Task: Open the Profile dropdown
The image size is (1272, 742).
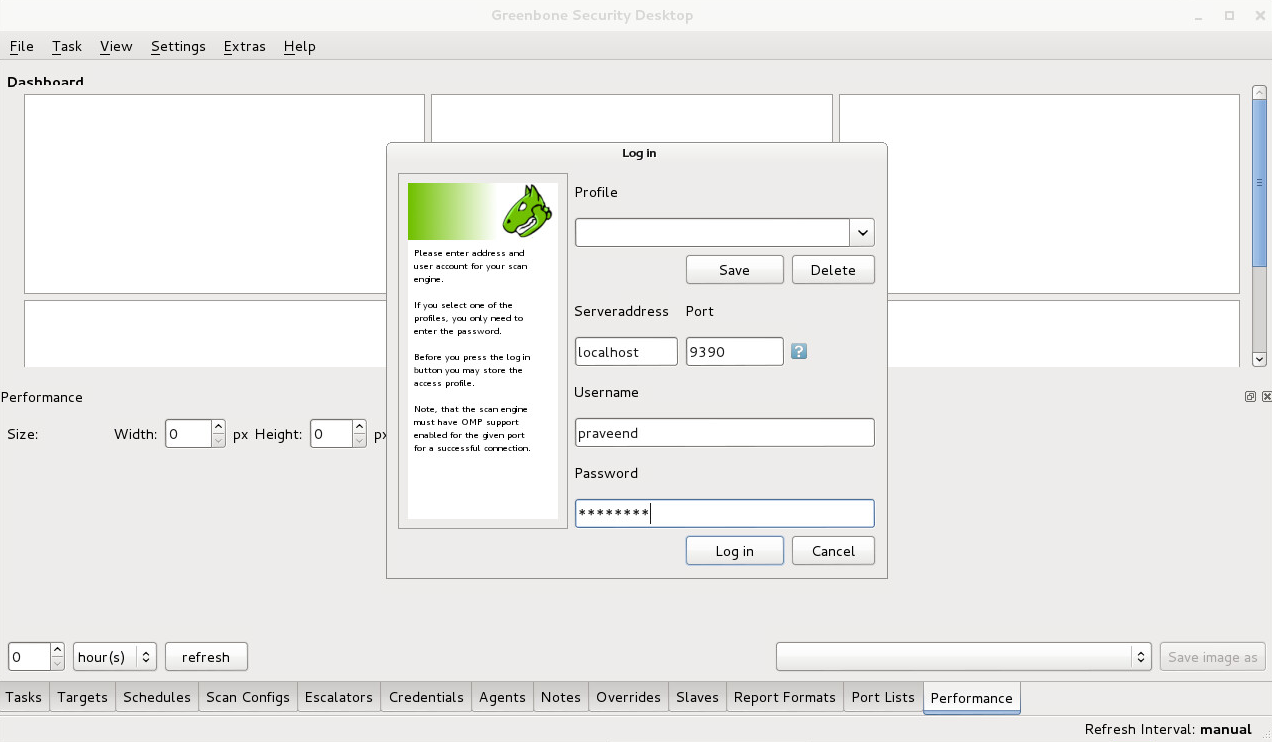Action: click(x=862, y=232)
